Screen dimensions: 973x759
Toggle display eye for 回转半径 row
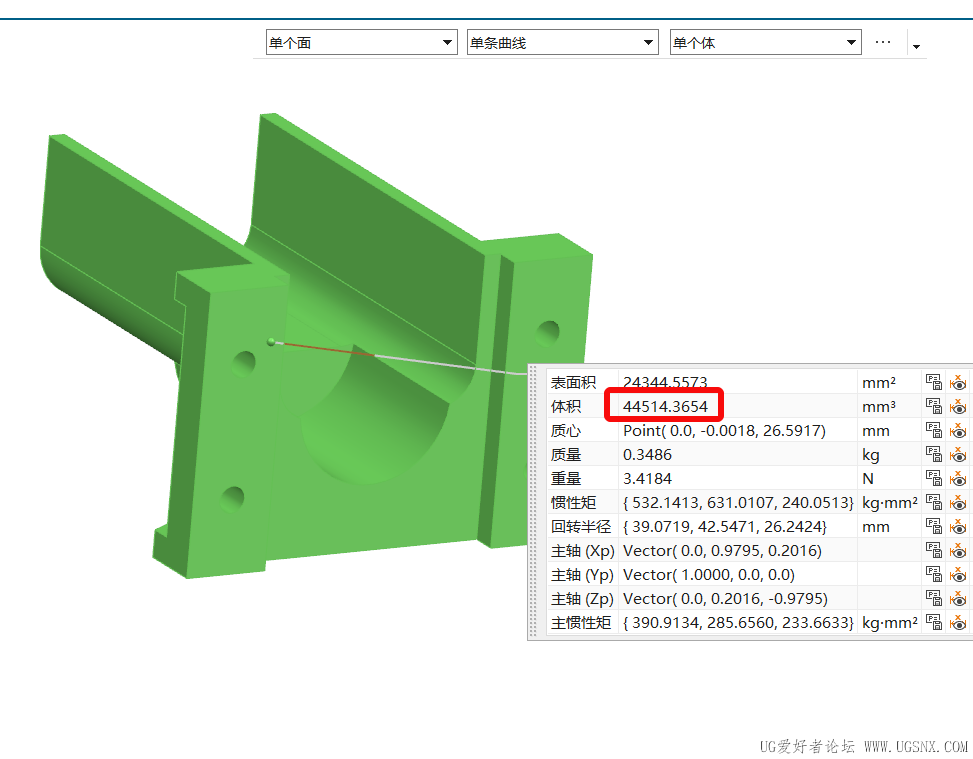click(958, 526)
